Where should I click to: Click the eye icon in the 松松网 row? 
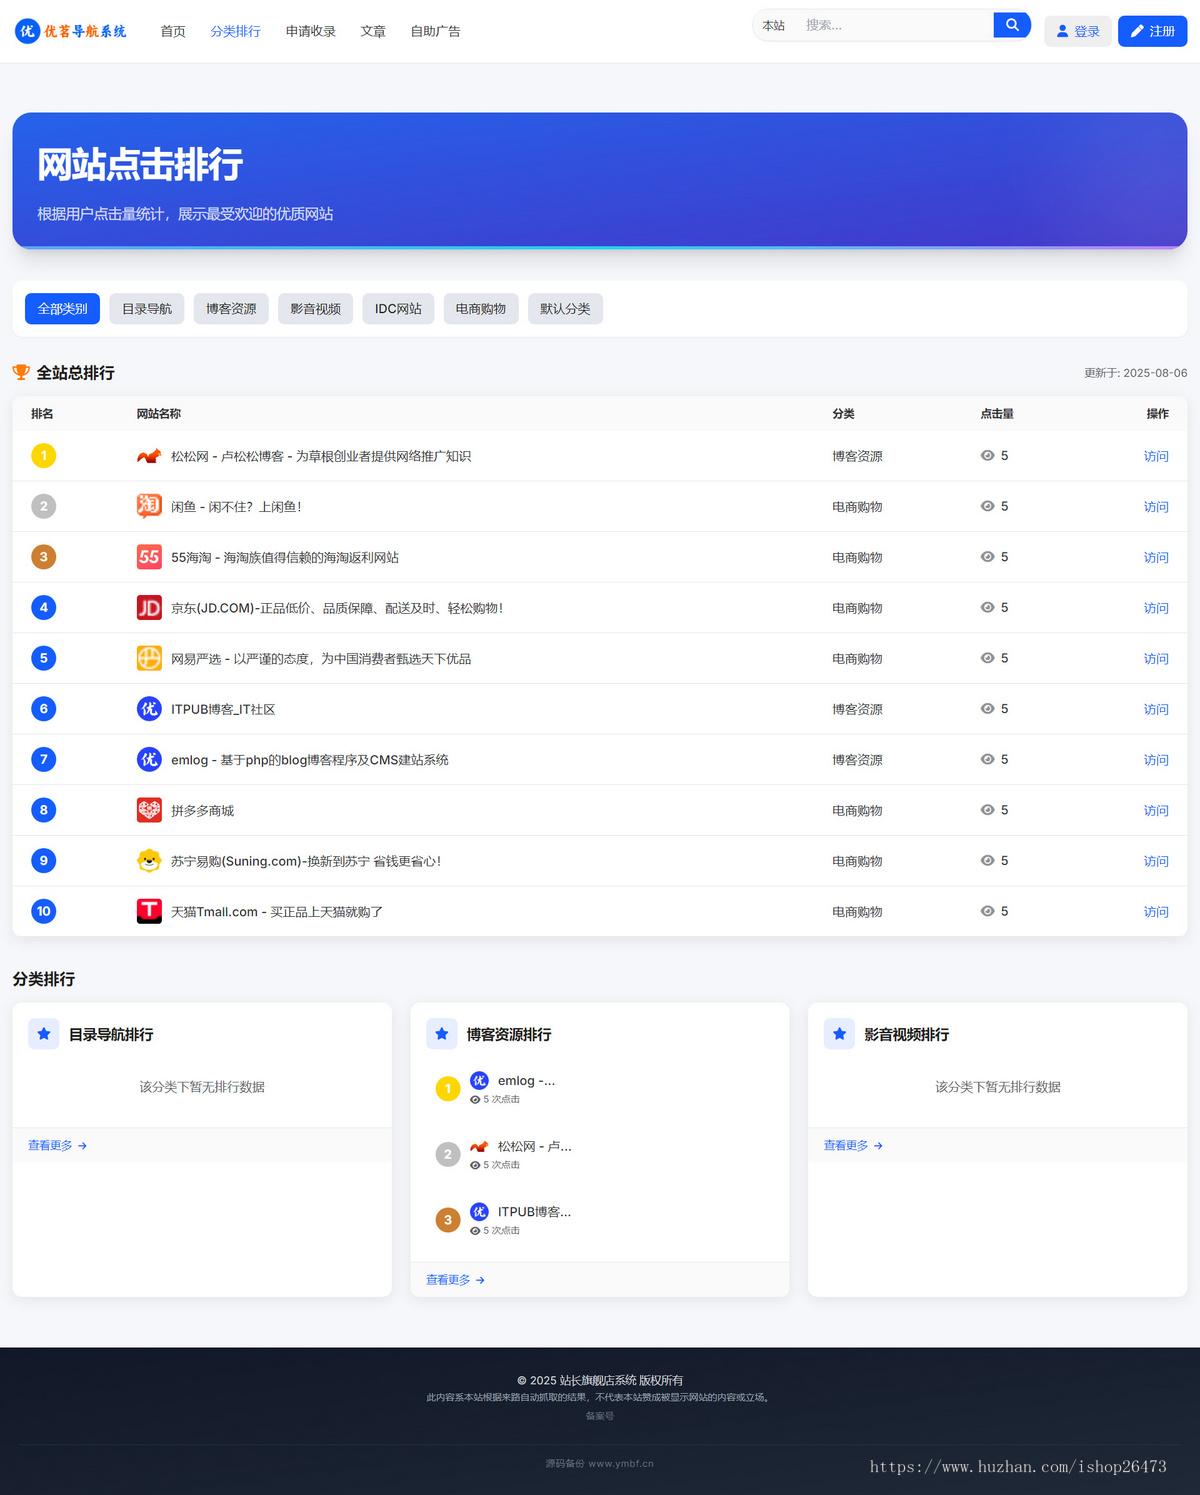coord(987,456)
